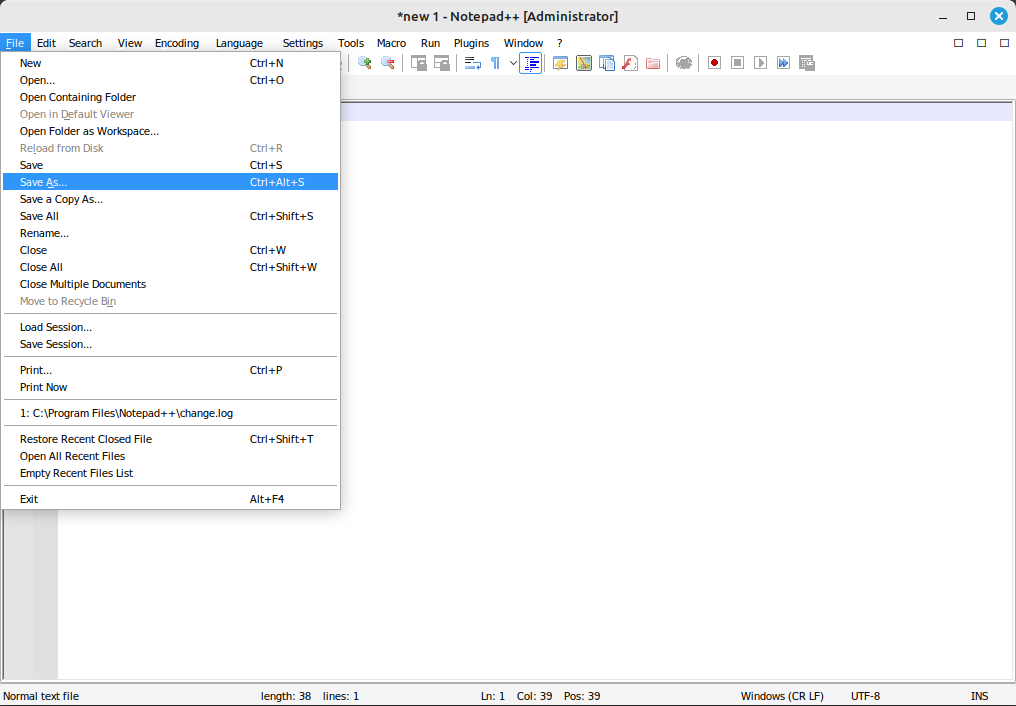Click INS indicator in status bar
The height and width of the screenshot is (706, 1016).
pos(979,696)
